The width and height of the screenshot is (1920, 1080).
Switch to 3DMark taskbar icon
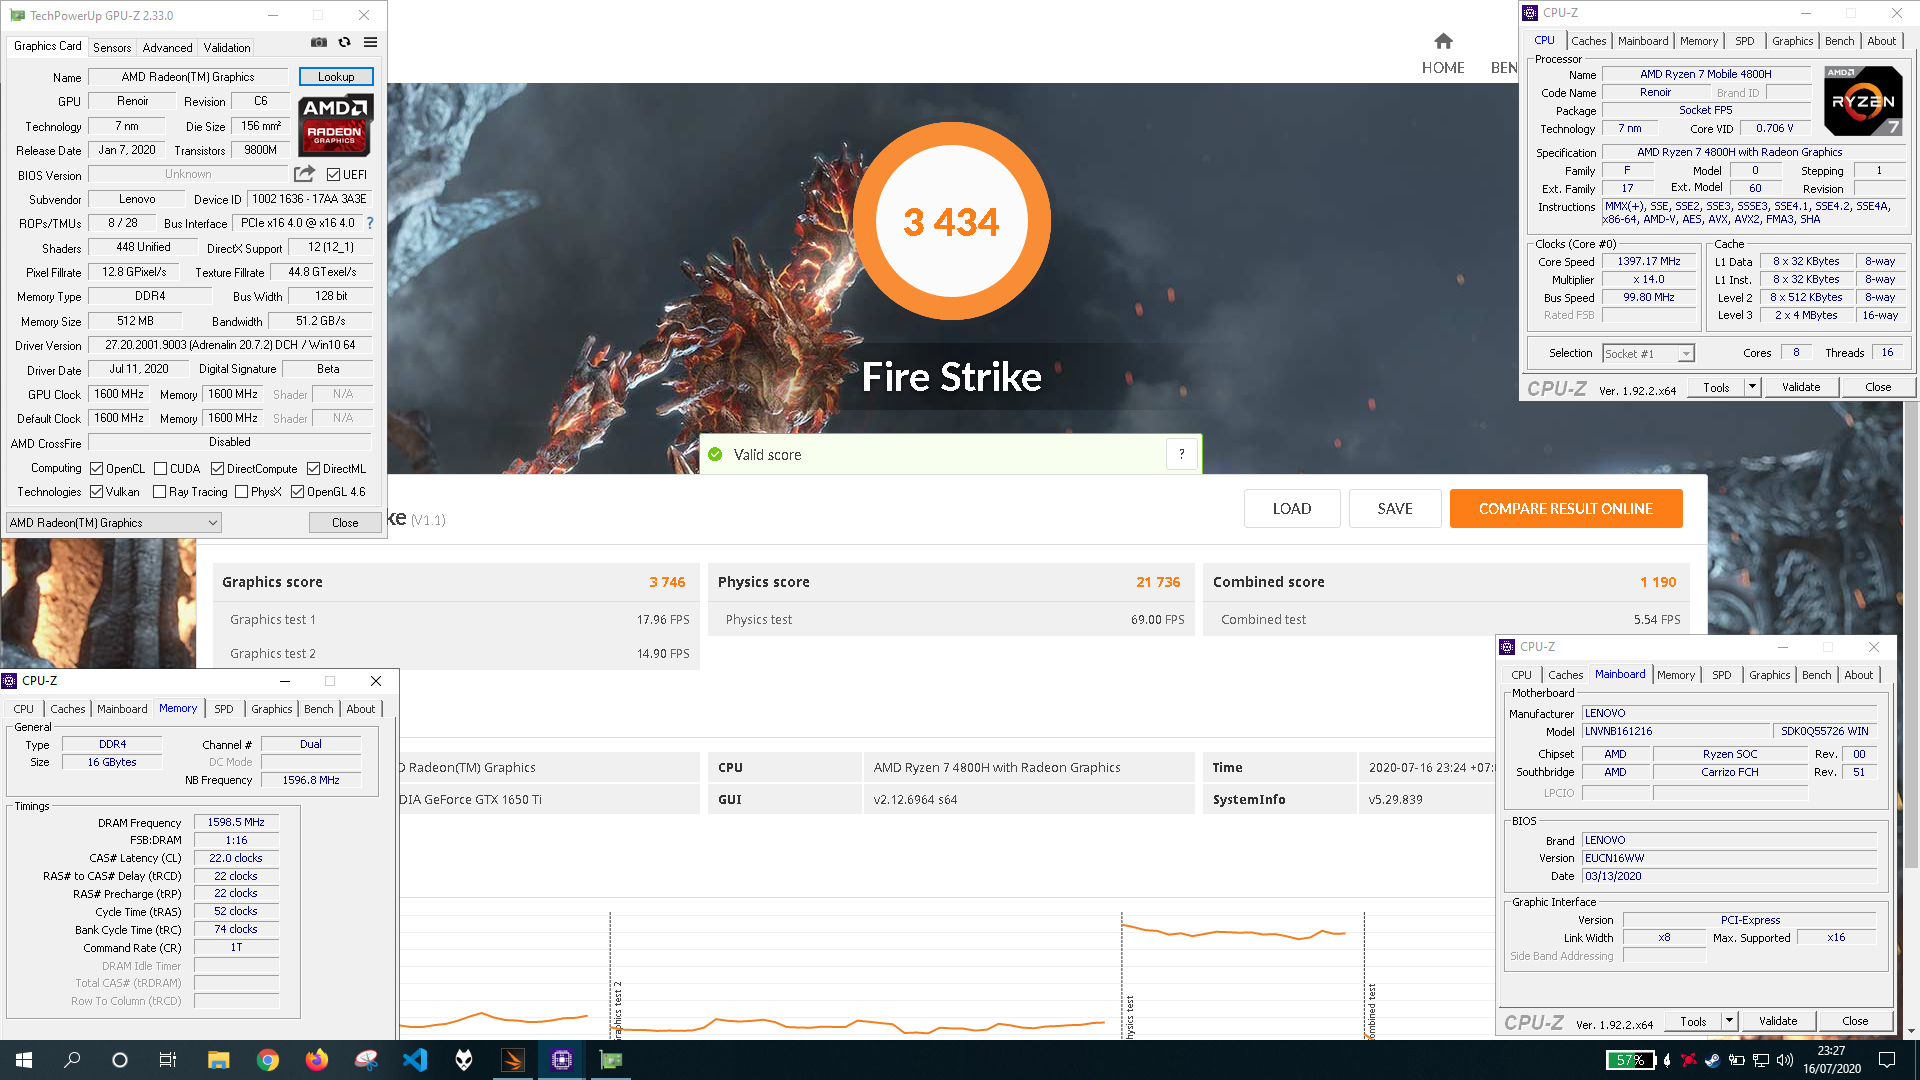pyautogui.click(x=513, y=1060)
